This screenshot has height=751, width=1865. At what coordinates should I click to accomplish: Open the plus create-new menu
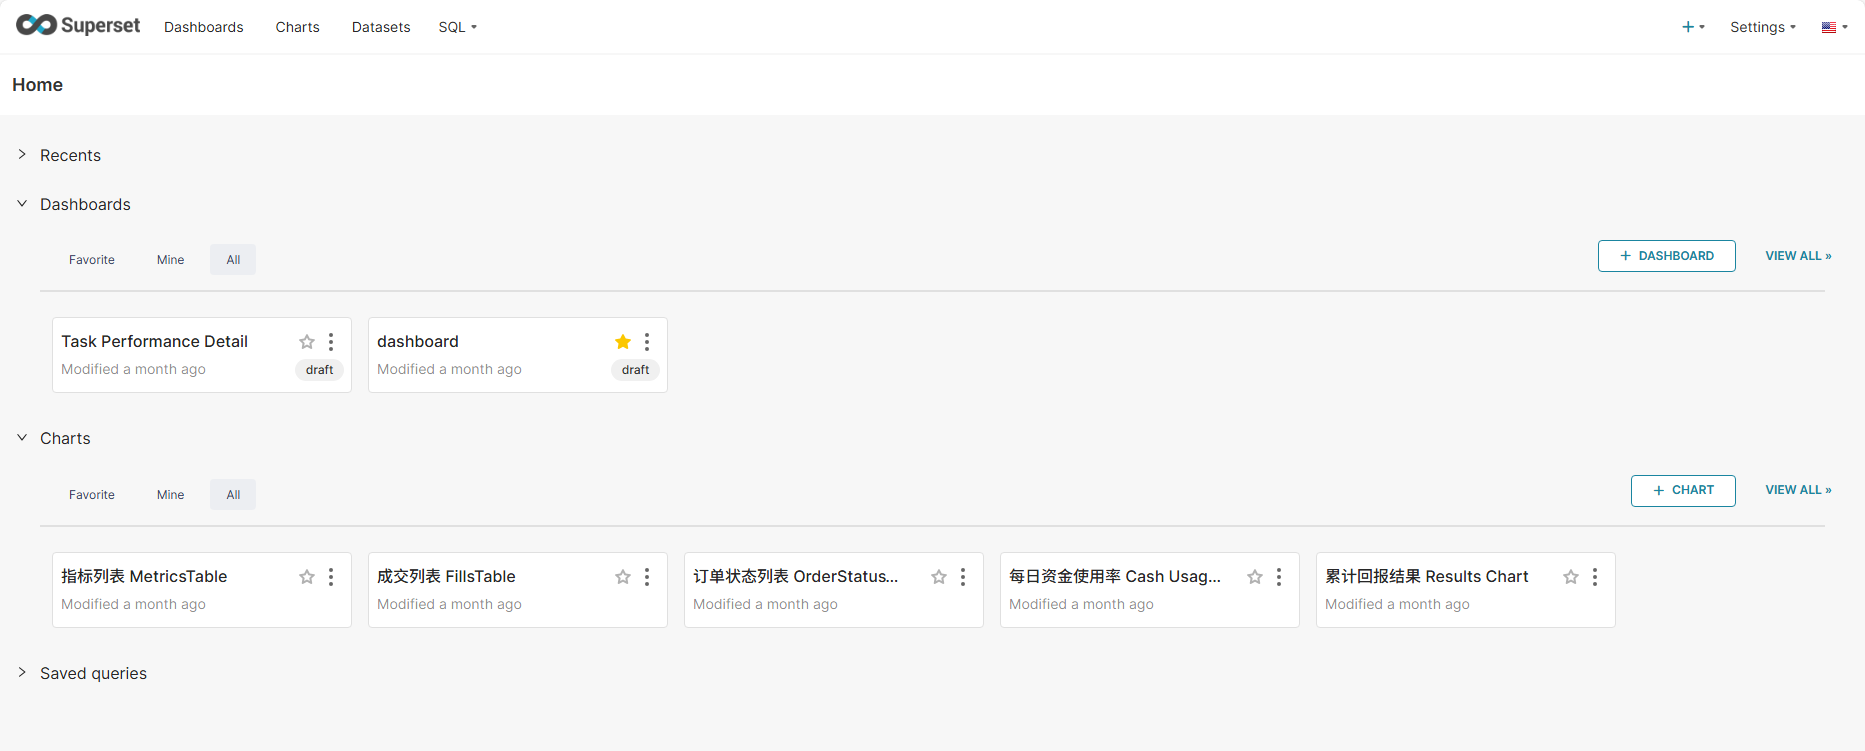1692,27
